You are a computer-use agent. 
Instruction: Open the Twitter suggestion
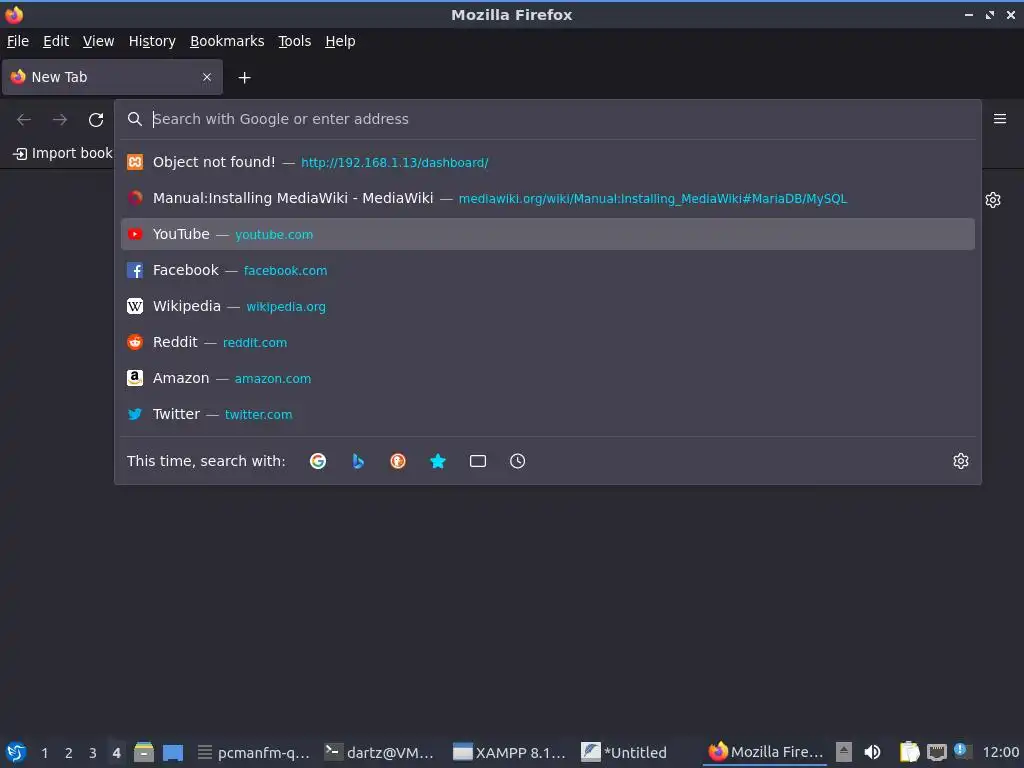coord(547,413)
